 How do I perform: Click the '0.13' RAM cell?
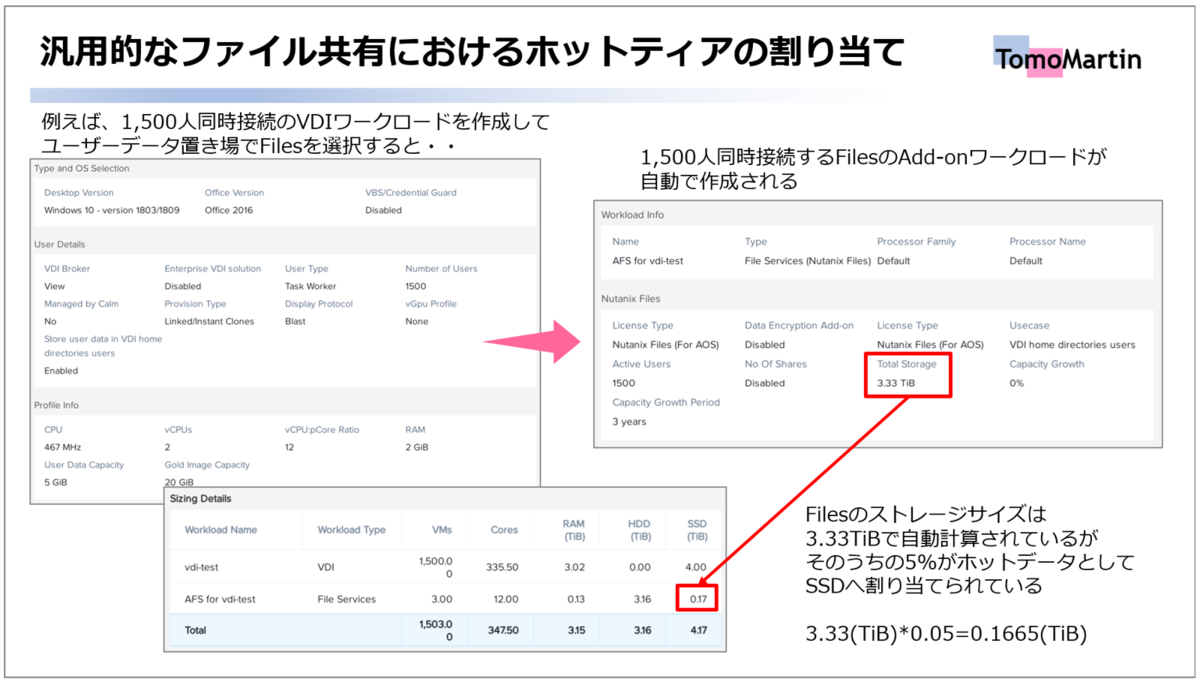click(574, 599)
